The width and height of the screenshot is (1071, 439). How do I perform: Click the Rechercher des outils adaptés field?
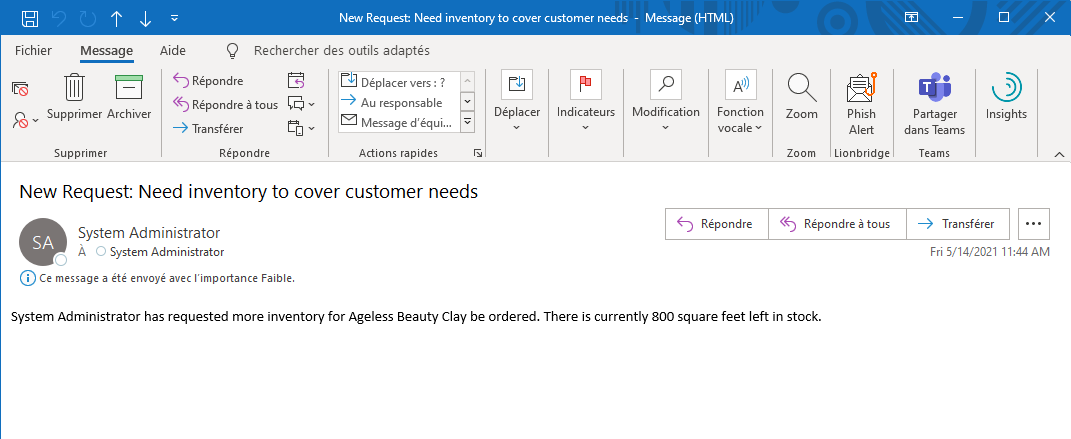[342, 51]
